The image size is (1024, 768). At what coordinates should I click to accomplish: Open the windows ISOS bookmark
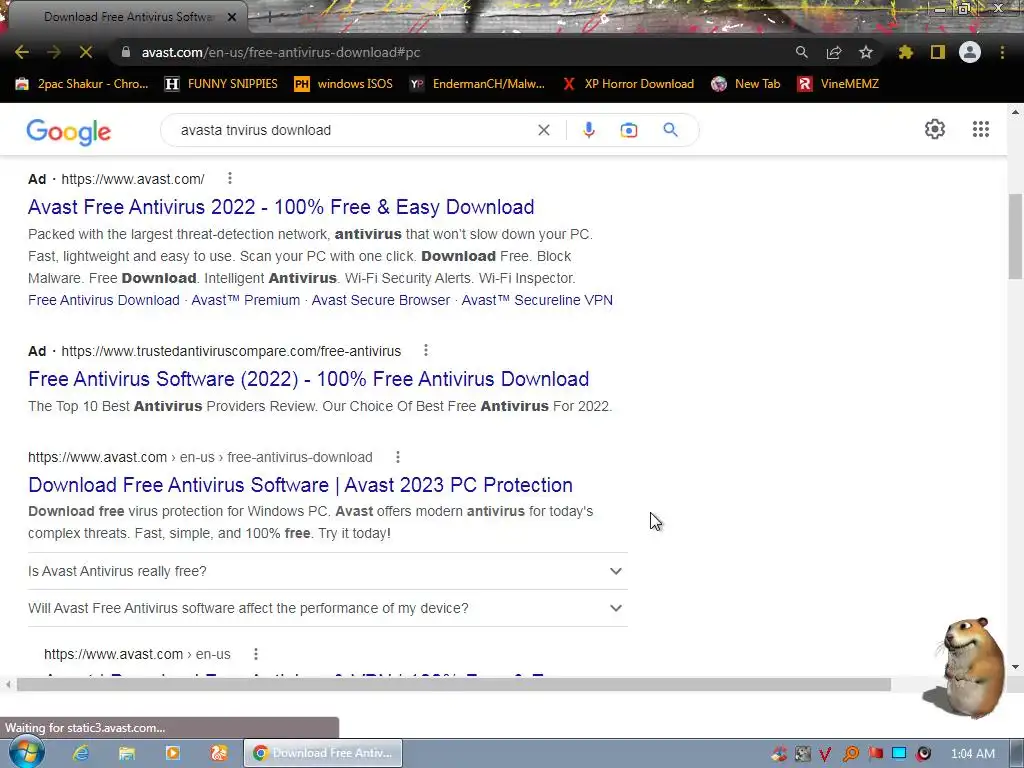(344, 84)
